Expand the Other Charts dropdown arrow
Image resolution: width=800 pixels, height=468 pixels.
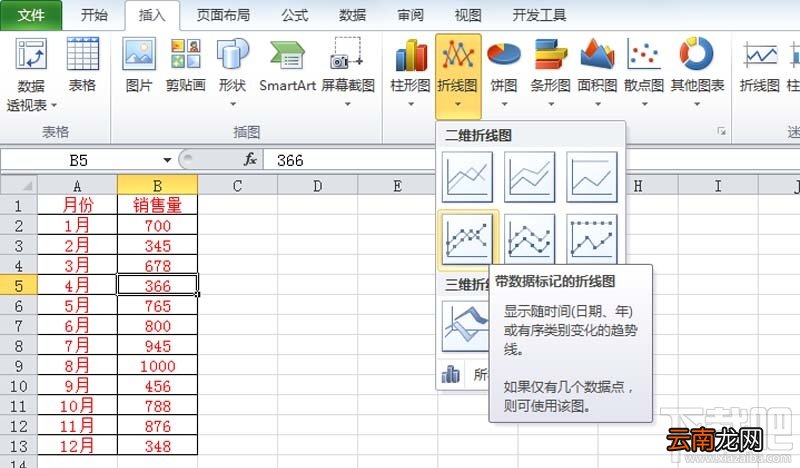pos(697,104)
